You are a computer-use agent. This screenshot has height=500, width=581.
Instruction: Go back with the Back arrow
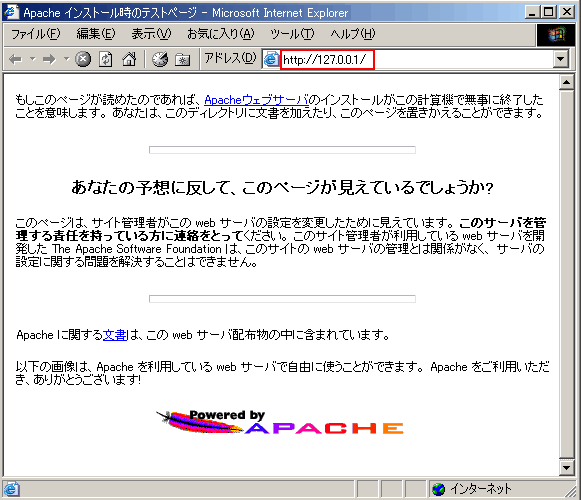pos(16,59)
